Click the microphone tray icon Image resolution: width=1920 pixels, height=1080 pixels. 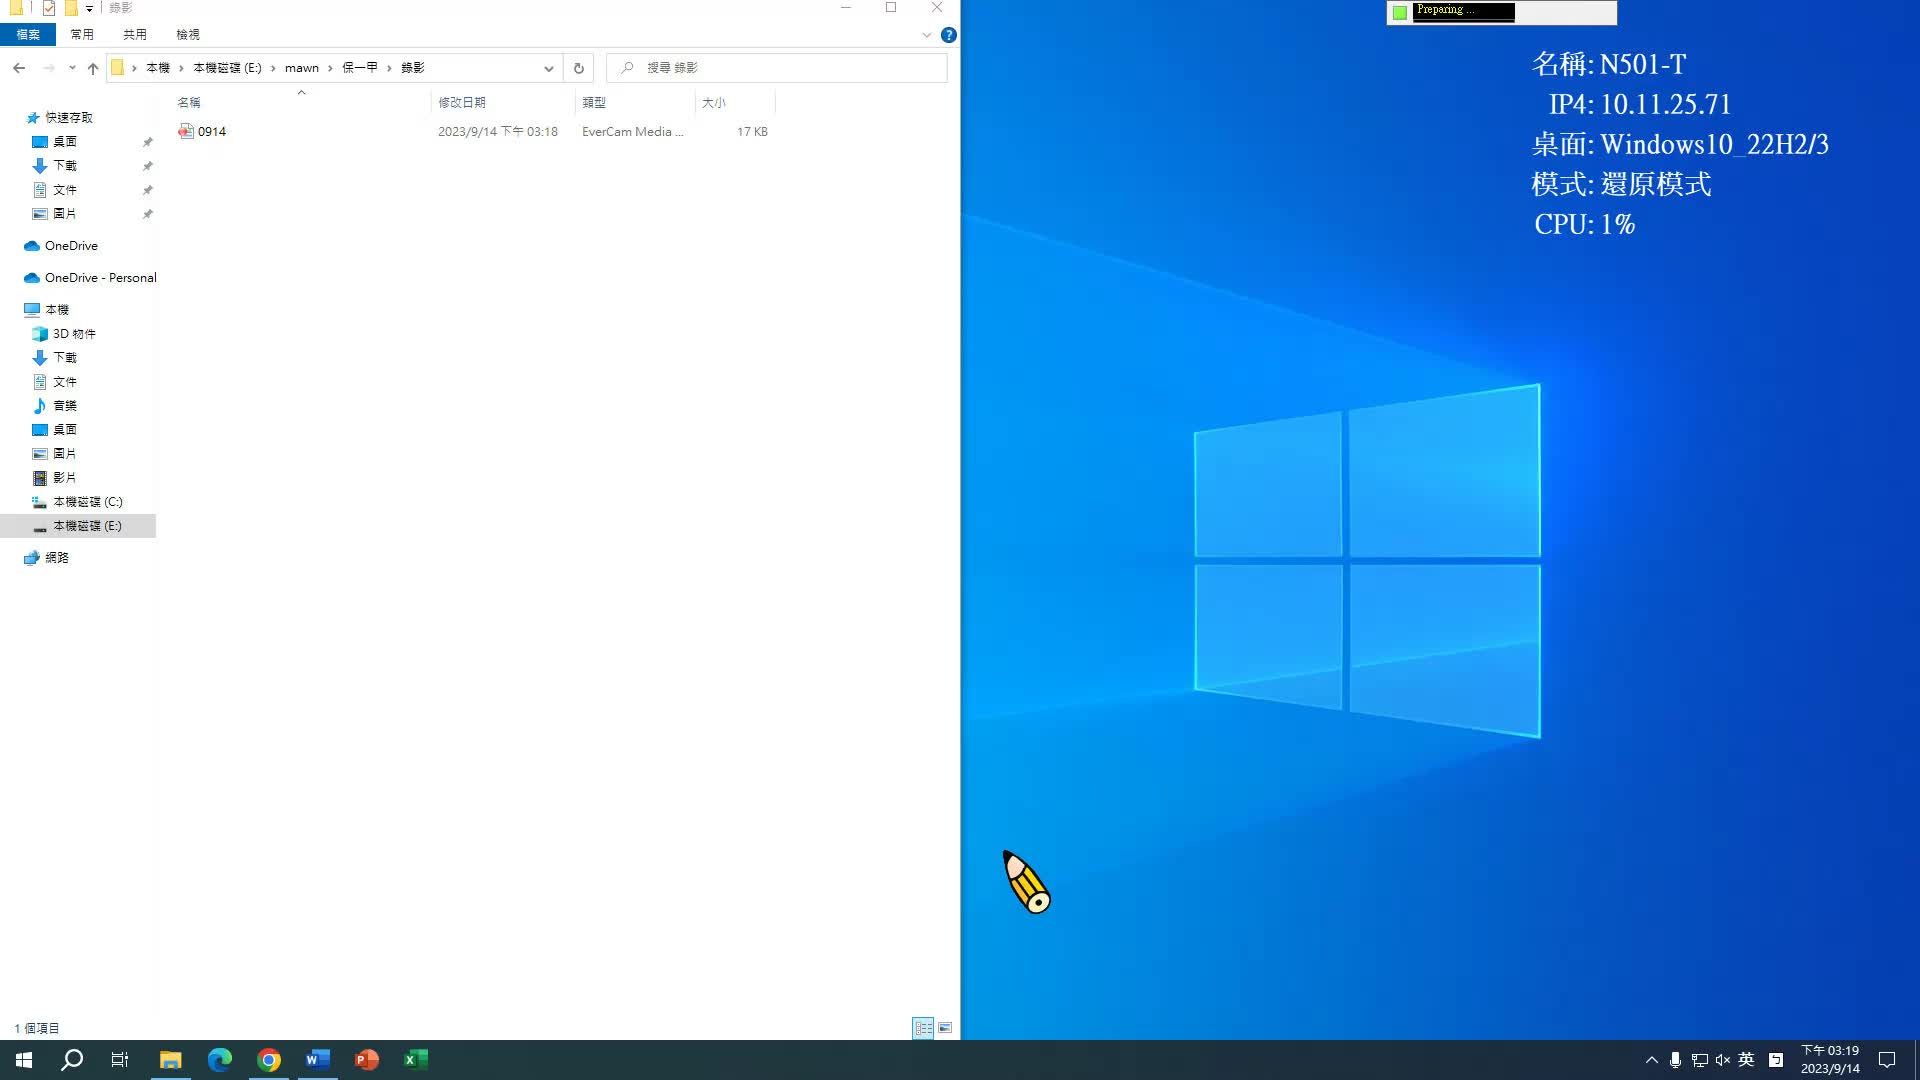[x=1675, y=1060]
